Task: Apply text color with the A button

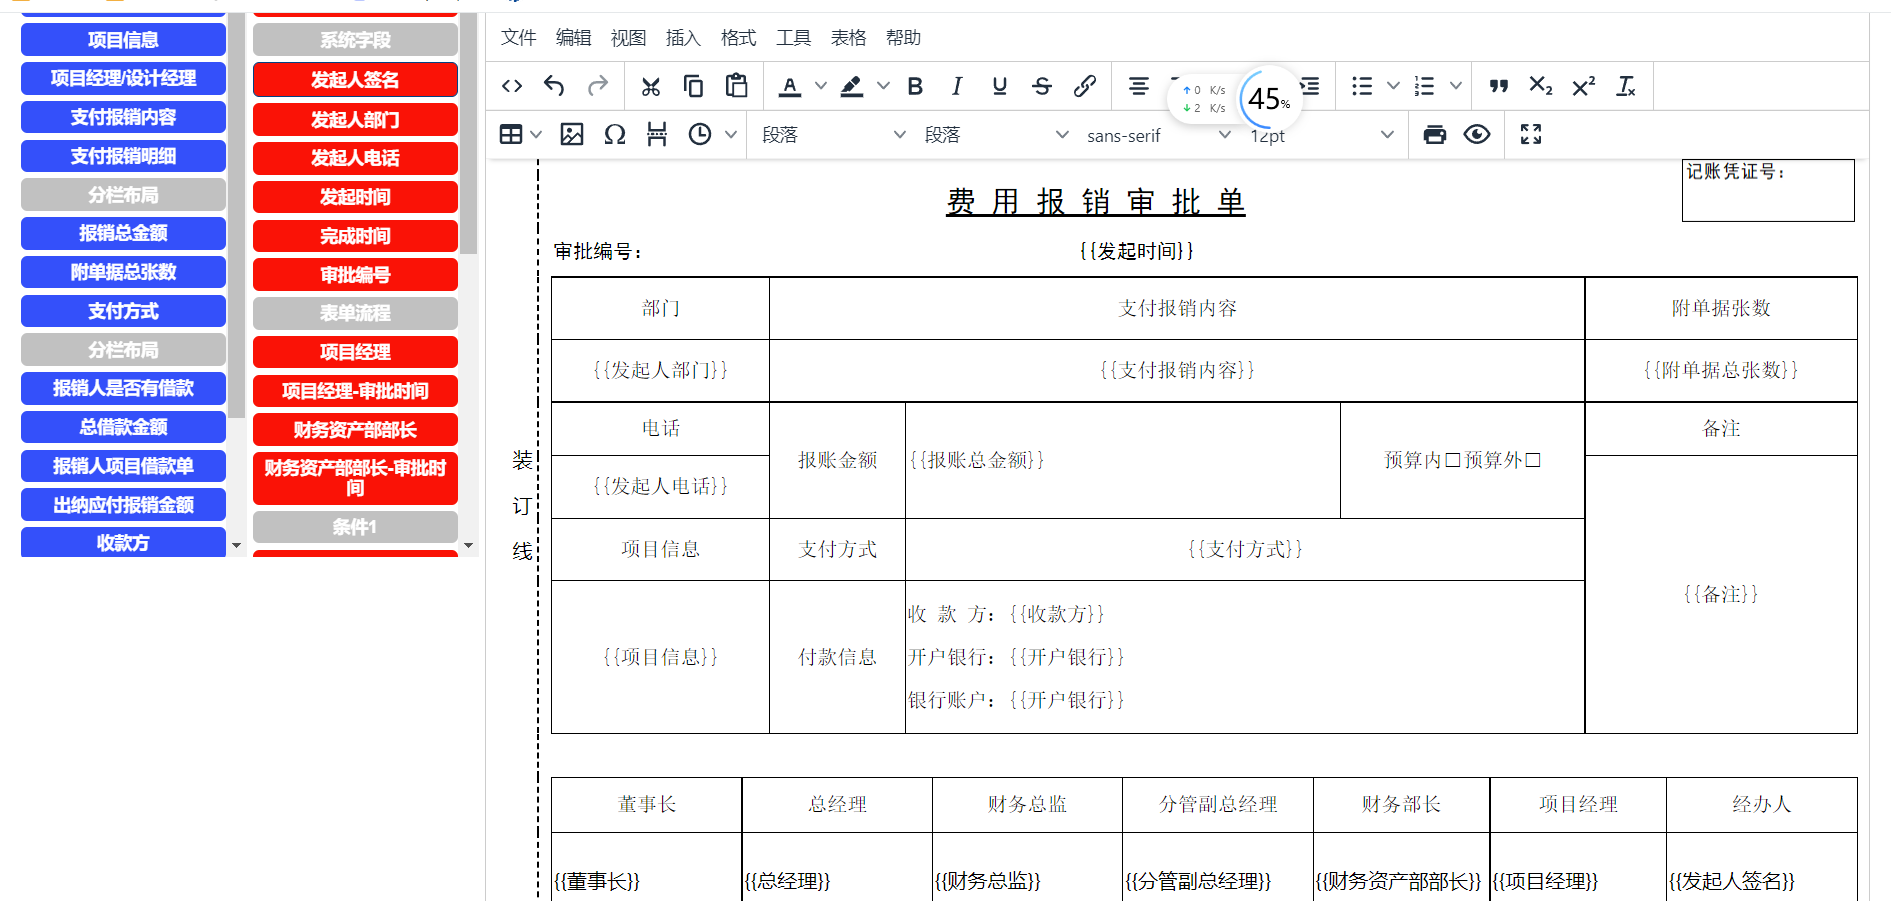Action: point(790,87)
